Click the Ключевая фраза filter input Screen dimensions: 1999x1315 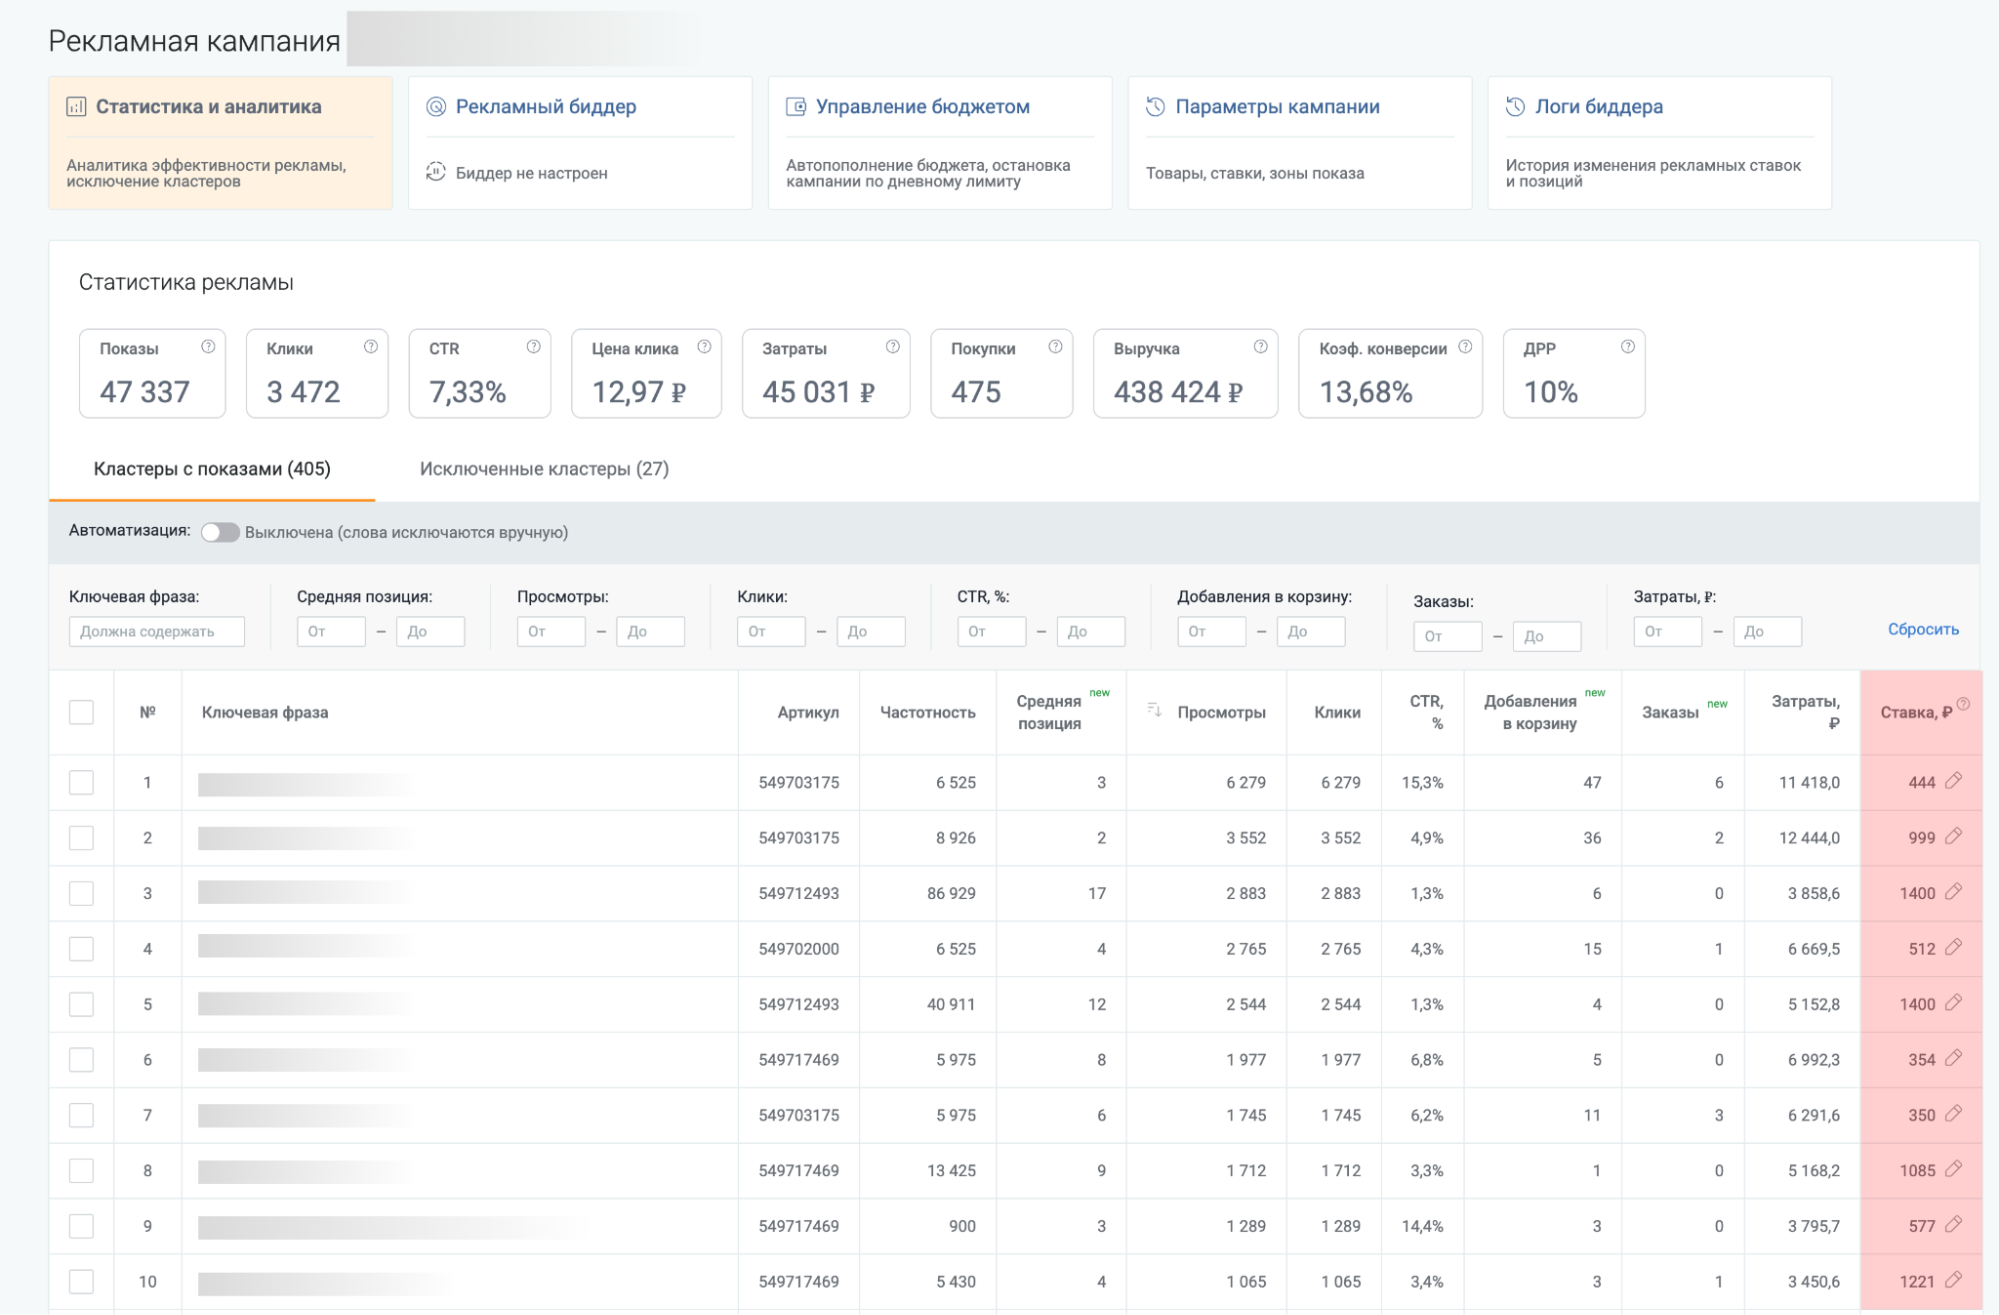[157, 631]
